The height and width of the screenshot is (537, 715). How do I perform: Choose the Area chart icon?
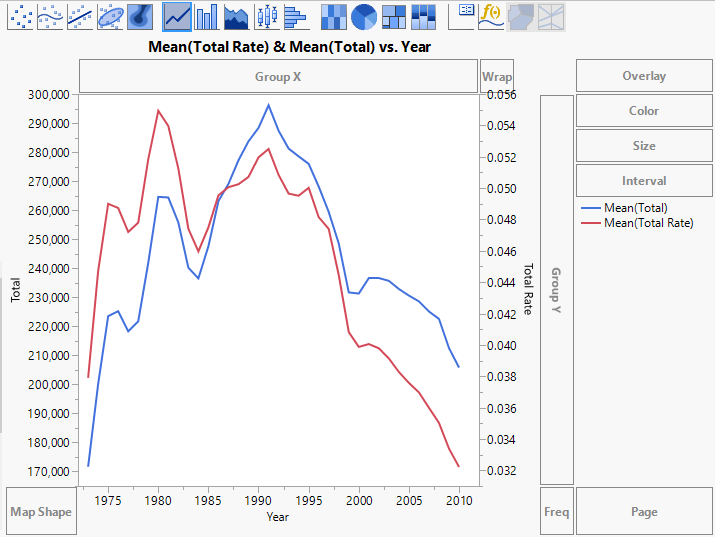[x=237, y=16]
